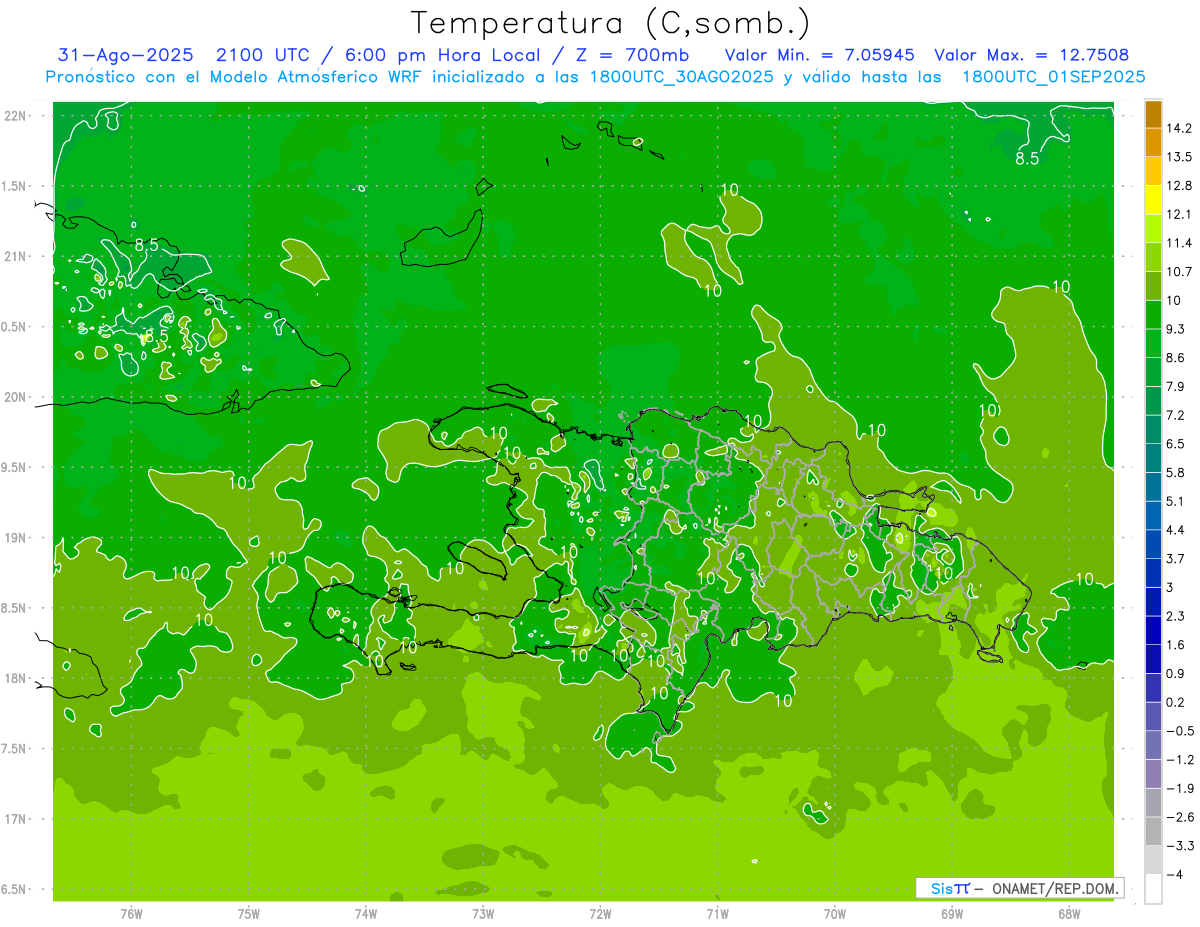The height and width of the screenshot is (927, 1200).
Task: Click the 'ONAMET/REP.DOM.' credit label
Action: click(1056, 888)
